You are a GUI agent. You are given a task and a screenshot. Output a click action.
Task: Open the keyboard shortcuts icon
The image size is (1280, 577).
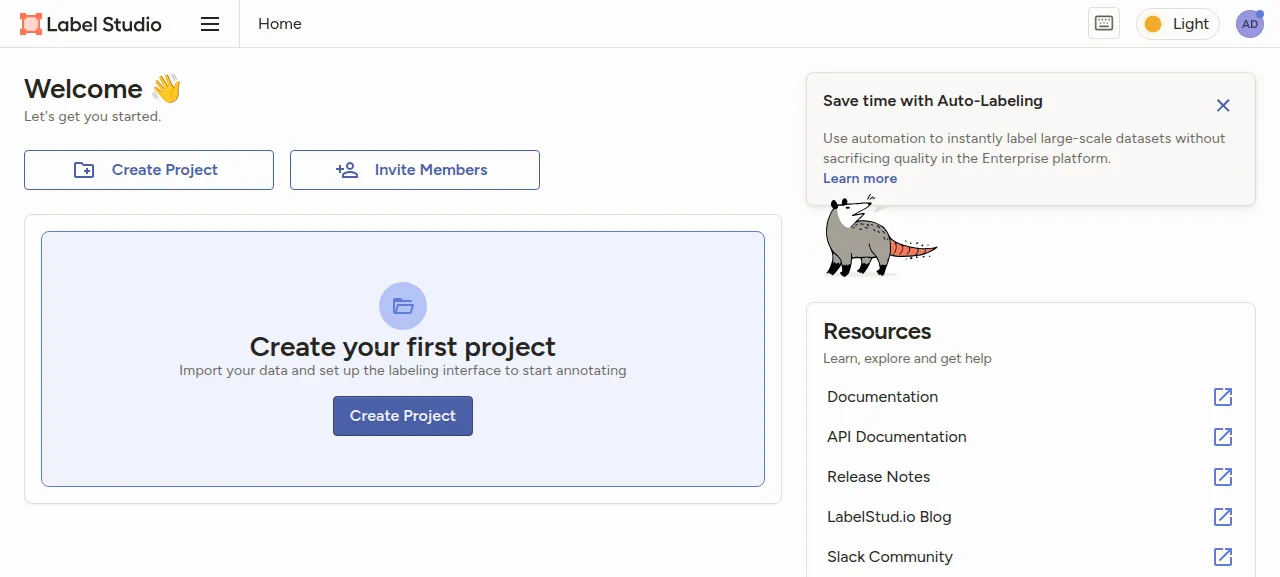click(1104, 24)
